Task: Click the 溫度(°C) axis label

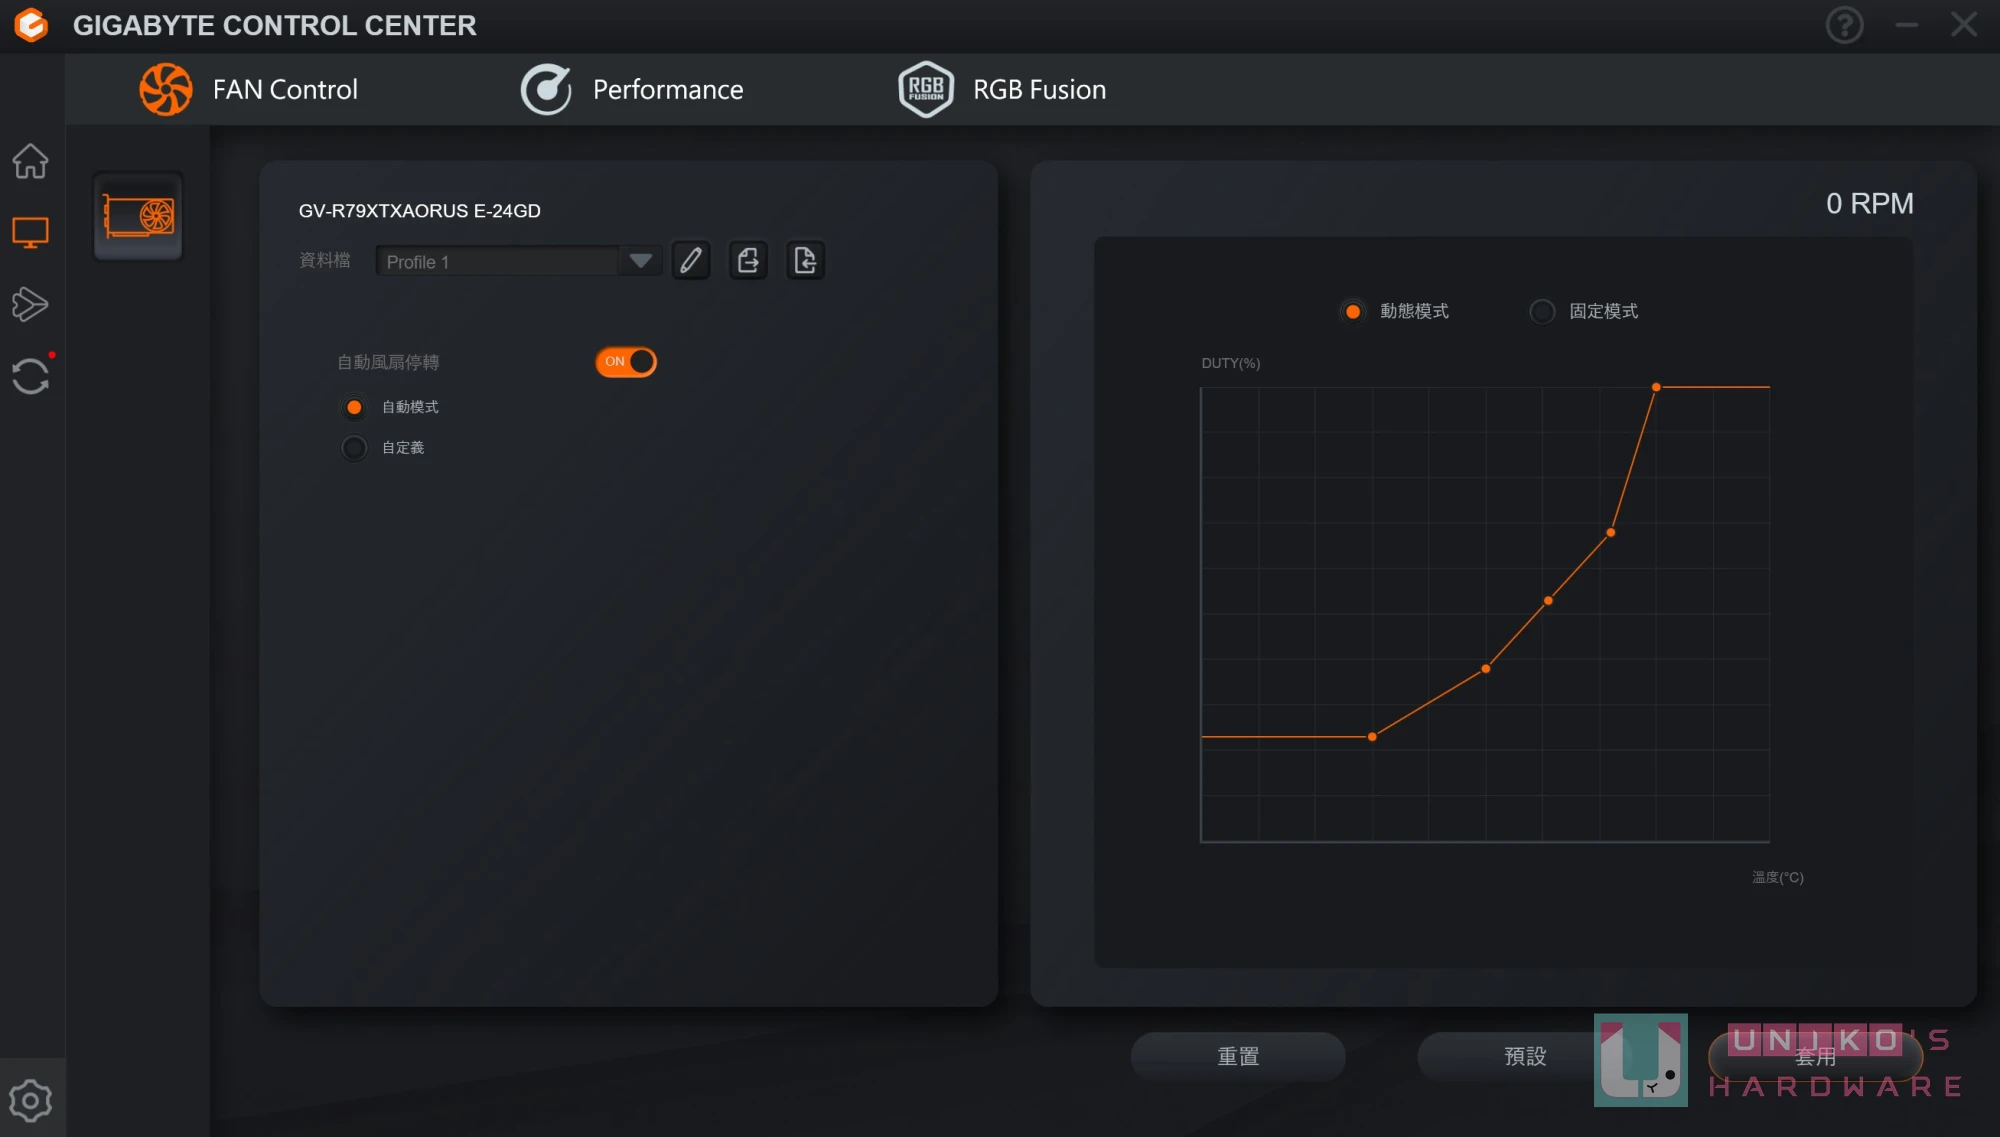Action: click(1777, 877)
